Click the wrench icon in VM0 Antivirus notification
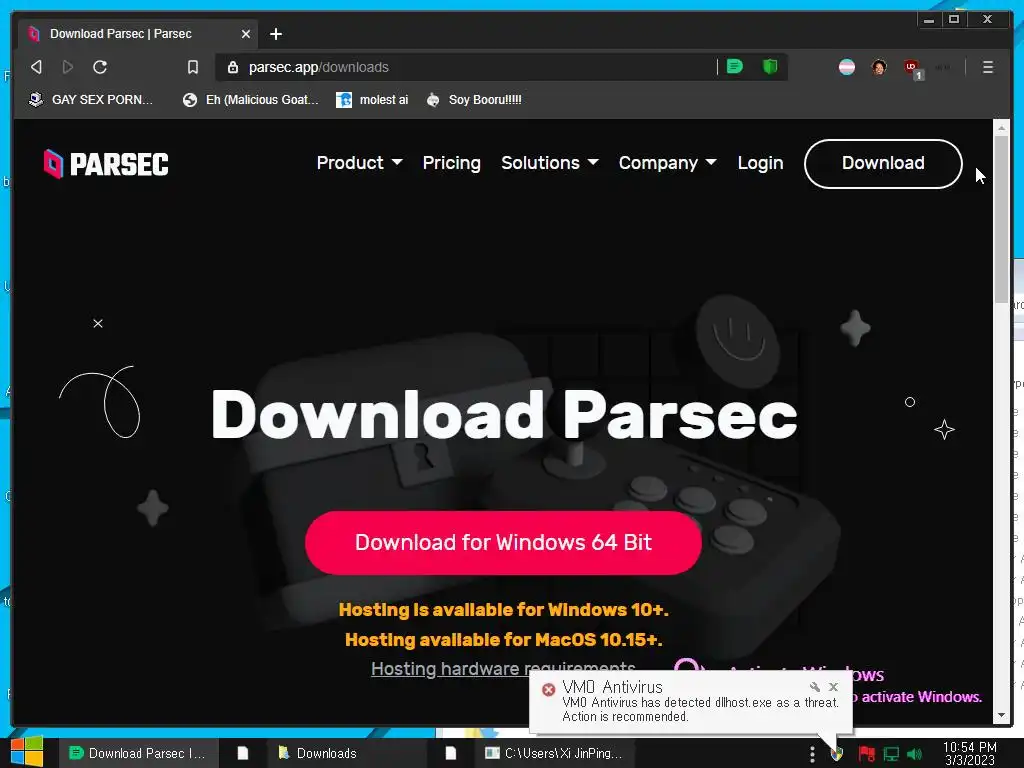This screenshot has height=768, width=1024. tap(814, 686)
